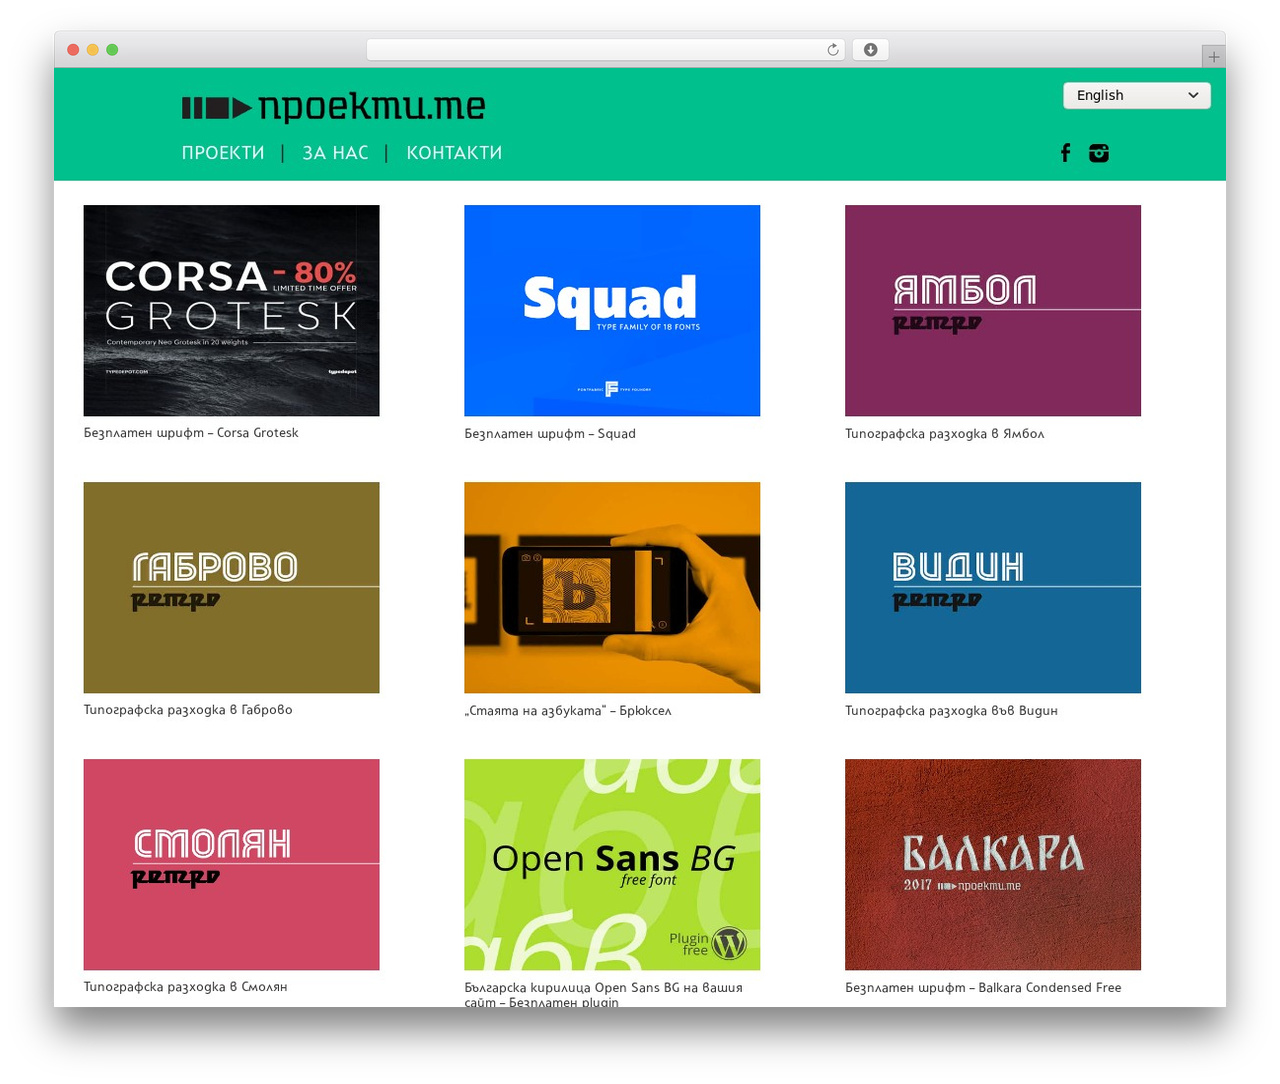This screenshot has width=1280, height=1084.
Task: Open the КОНТАКТИ menu item
Action: (x=454, y=153)
